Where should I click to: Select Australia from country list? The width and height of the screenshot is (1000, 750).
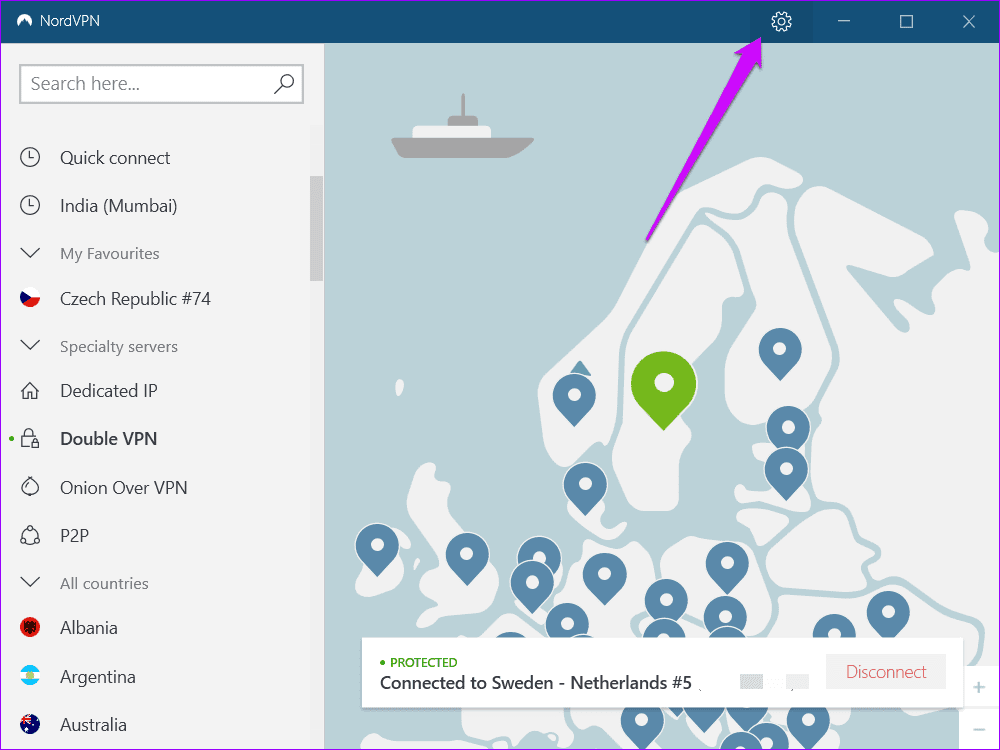click(x=93, y=724)
